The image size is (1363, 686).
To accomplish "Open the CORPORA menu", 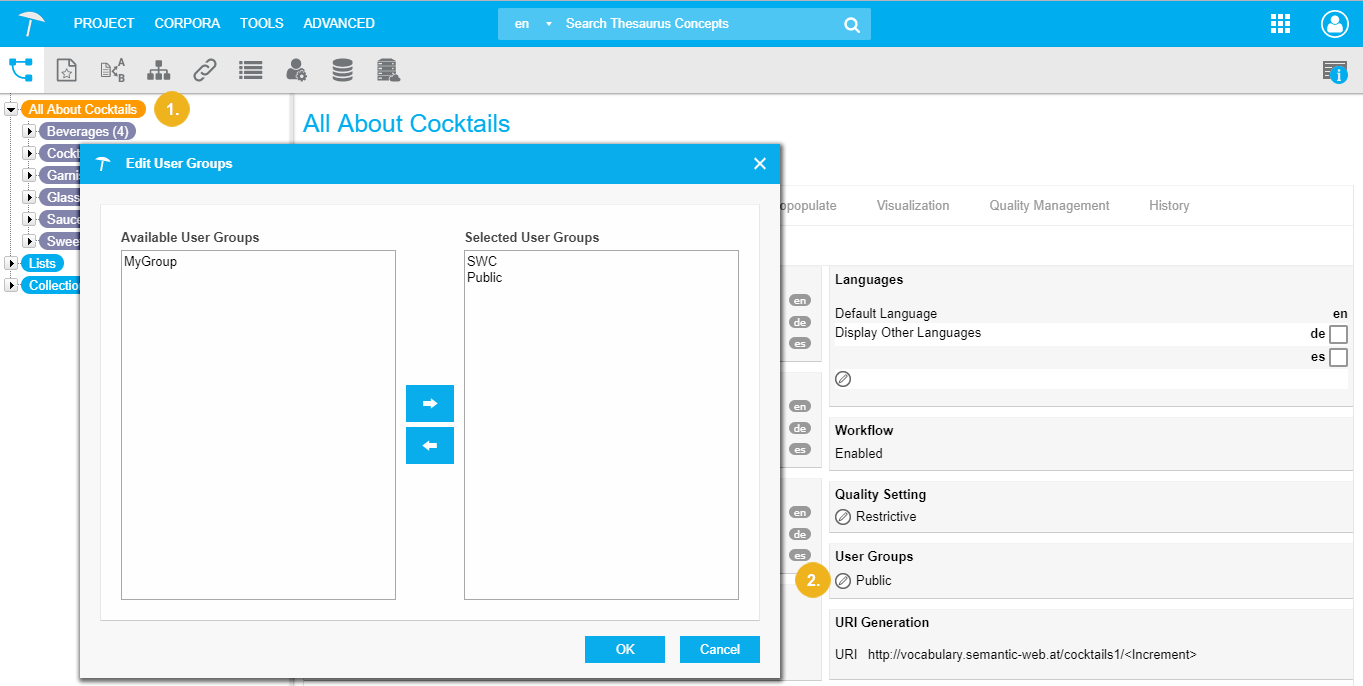I will pyautogui.click(x=187, y=23).
